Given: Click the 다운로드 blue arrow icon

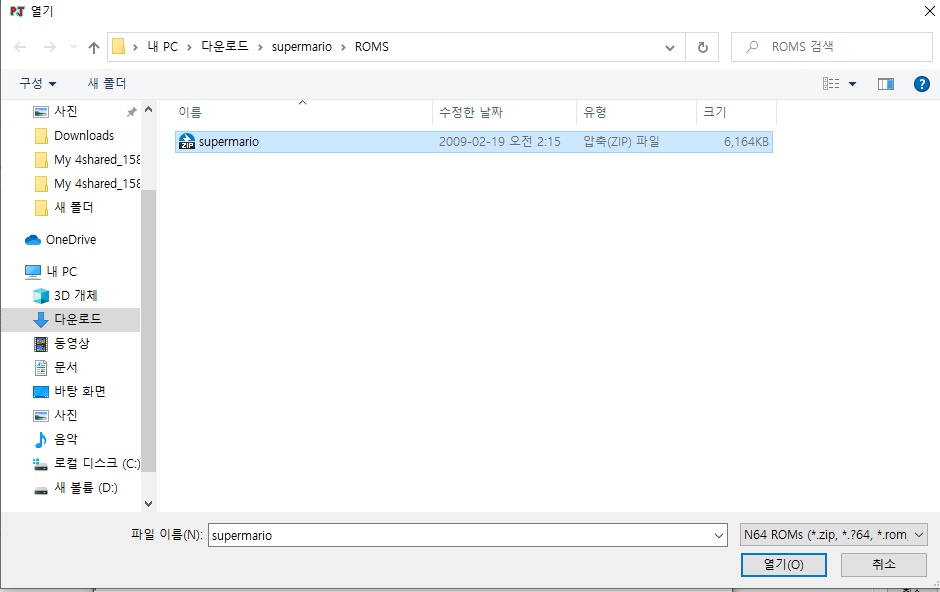Looking at the screenshot, I should (41, 320).
